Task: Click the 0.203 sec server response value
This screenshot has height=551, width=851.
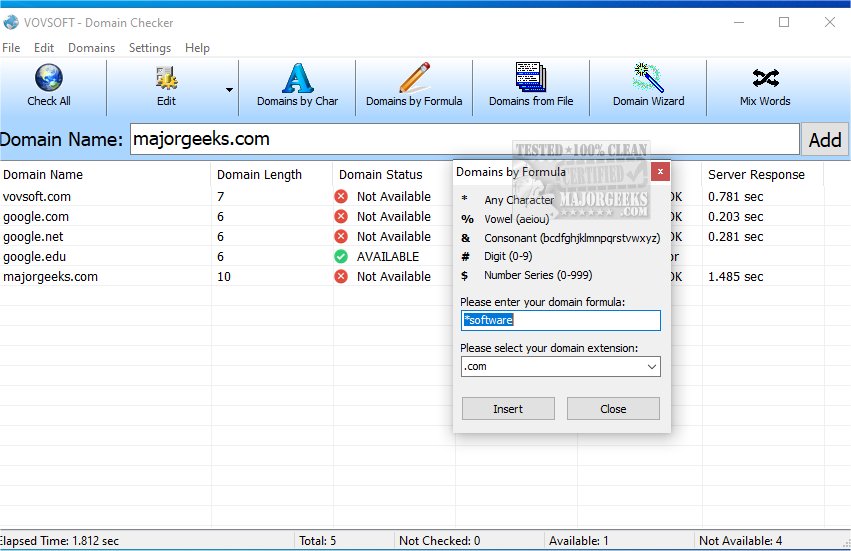Action: [735, 217]
